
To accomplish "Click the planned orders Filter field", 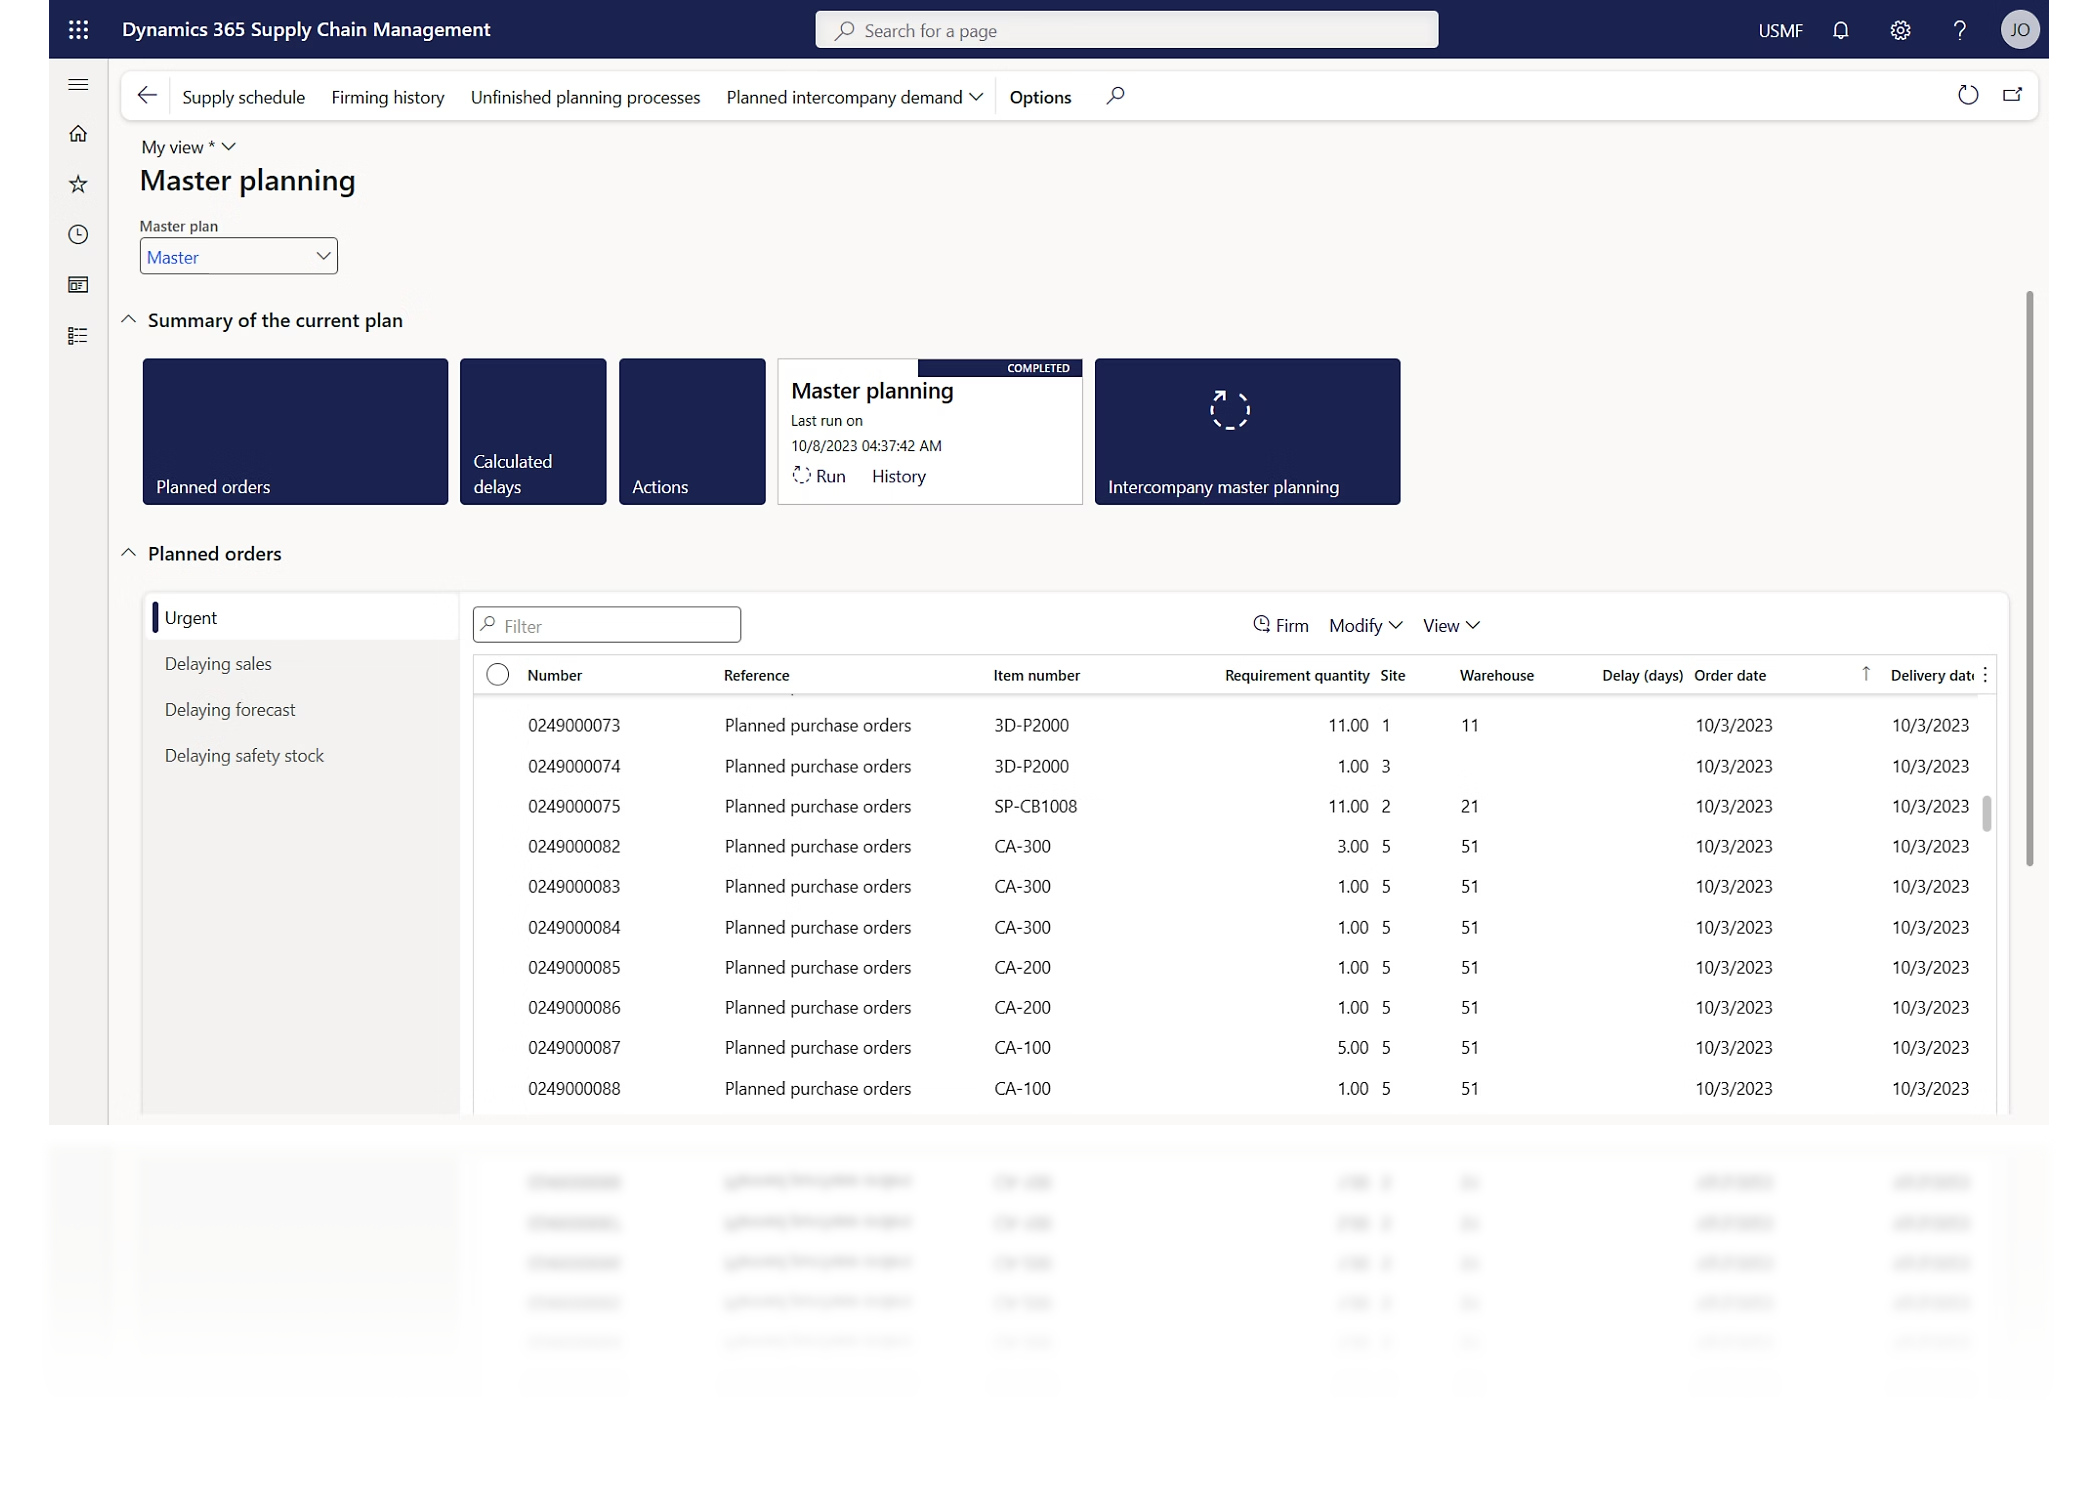I will click(607, 626).
